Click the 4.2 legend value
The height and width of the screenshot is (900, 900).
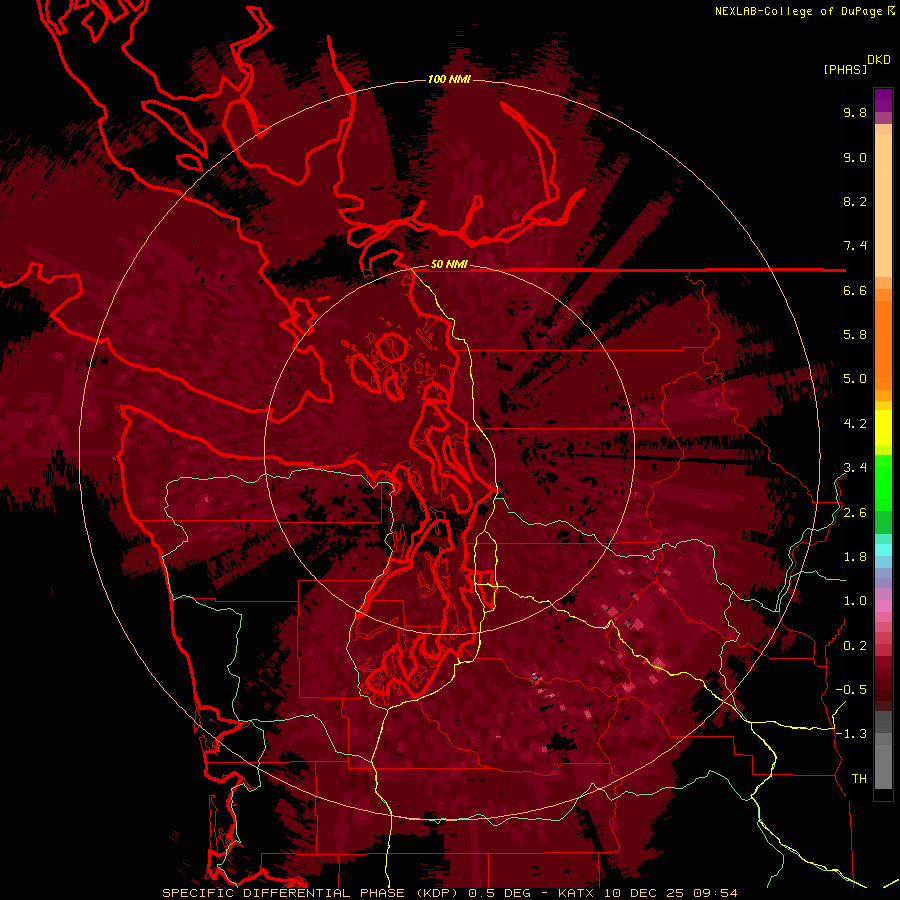pyautogui.click(x=855, y=424)
